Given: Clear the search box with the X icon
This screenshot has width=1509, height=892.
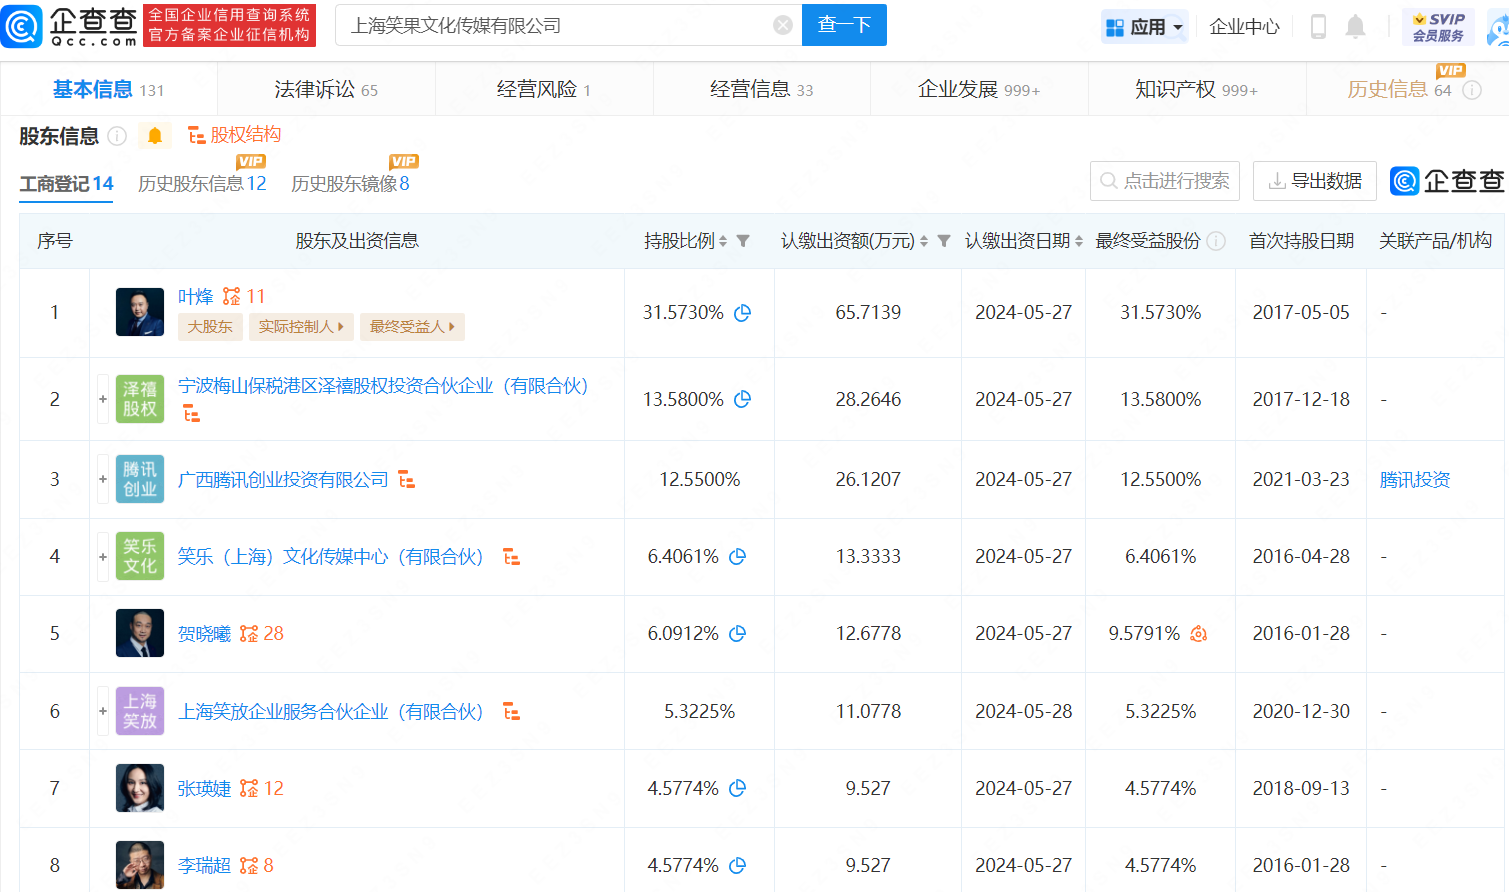Looking at the screenshot, I should click(x=783, y=25).
